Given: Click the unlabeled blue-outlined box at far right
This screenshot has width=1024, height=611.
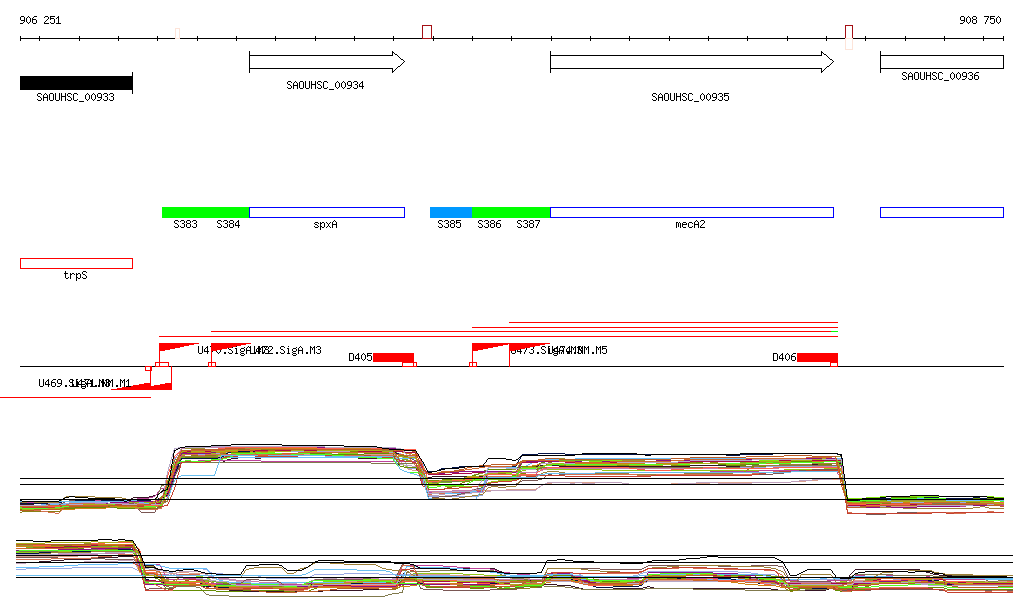Looking at the screenshot, I should point(941,212).
